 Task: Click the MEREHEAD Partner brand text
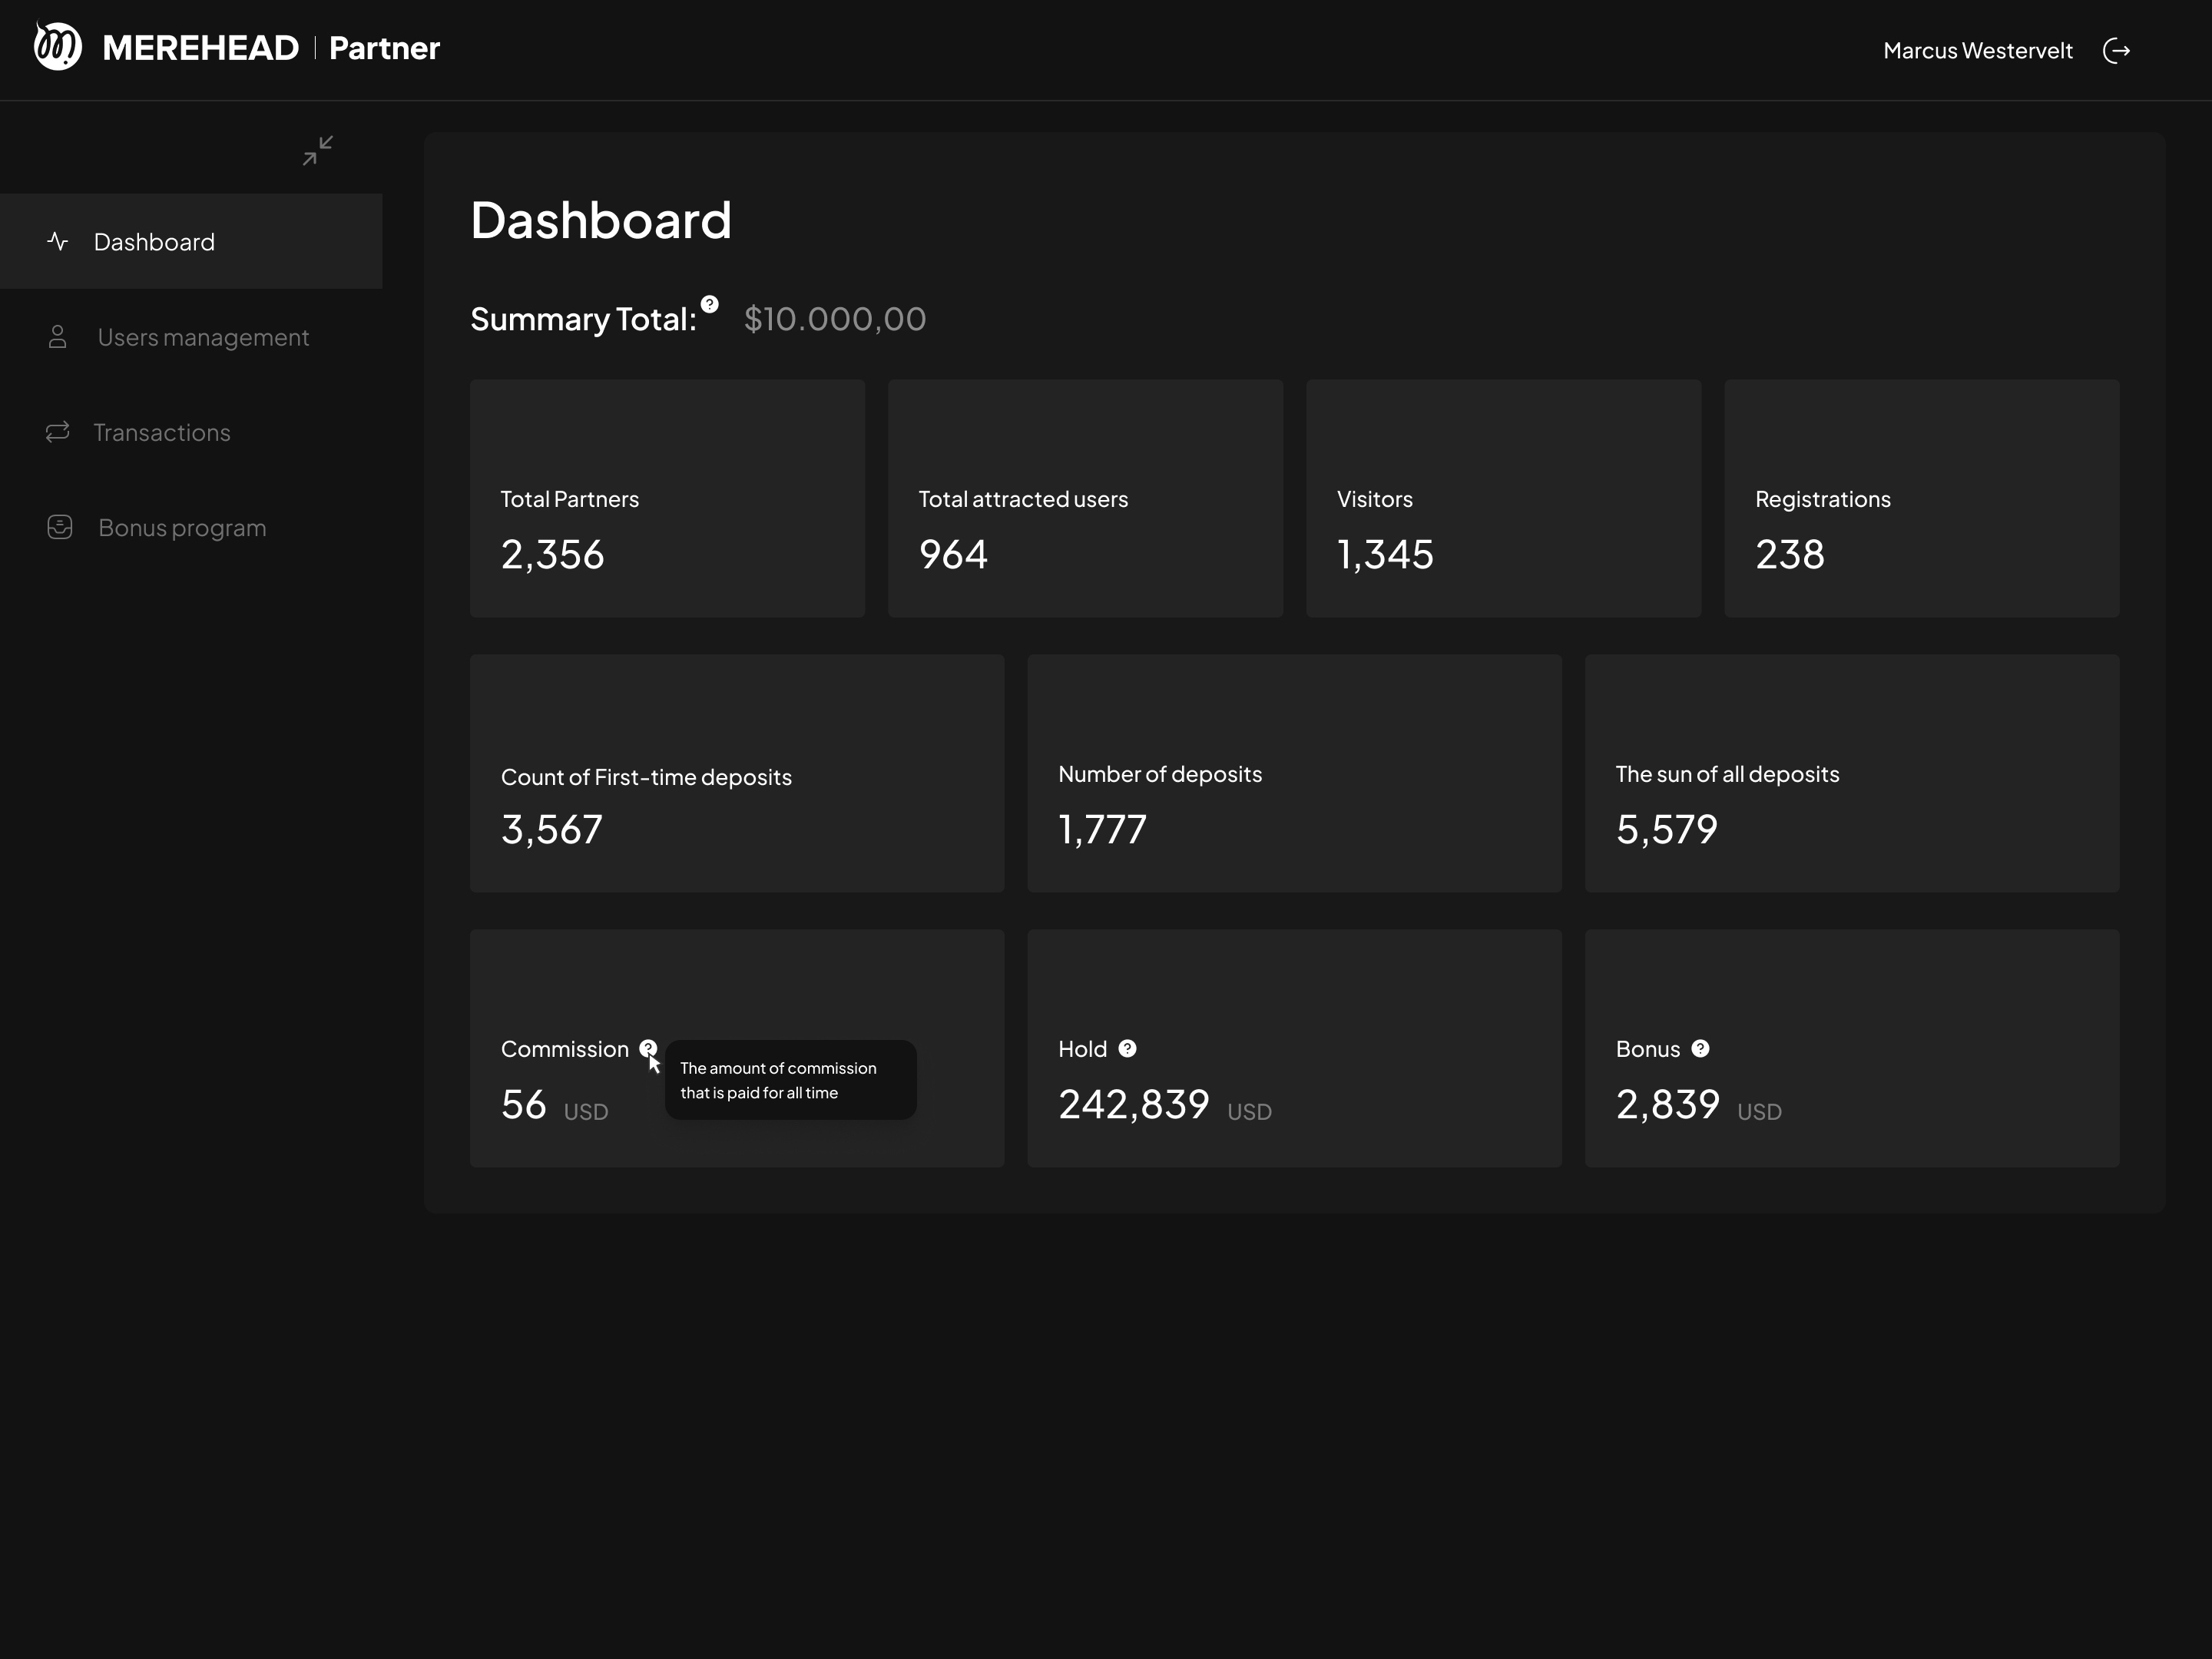coord(270,48)
